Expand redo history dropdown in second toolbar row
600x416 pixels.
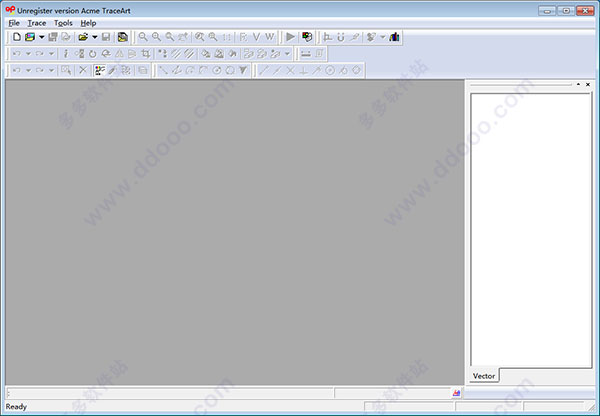(51, 54)
